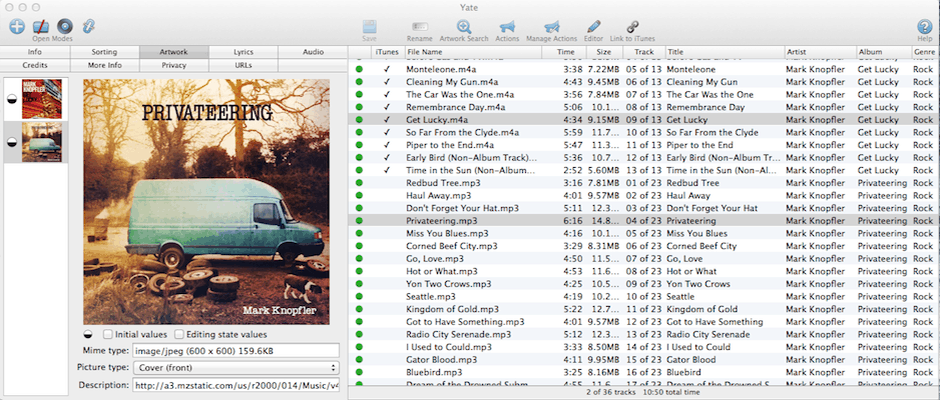Sort the track list by Time column
Screen dimensions: 940x400
coord(566,51)
